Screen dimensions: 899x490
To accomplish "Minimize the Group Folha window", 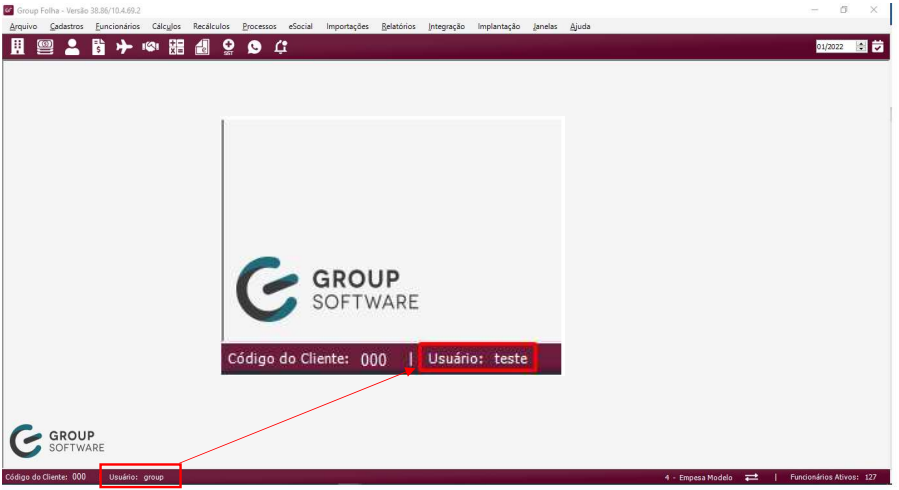I will tap(815, 10).
